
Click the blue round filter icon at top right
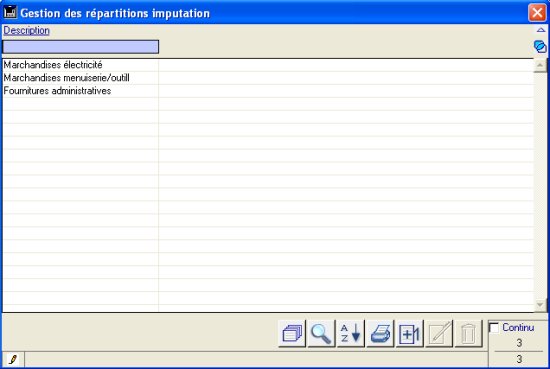[540, 47]
